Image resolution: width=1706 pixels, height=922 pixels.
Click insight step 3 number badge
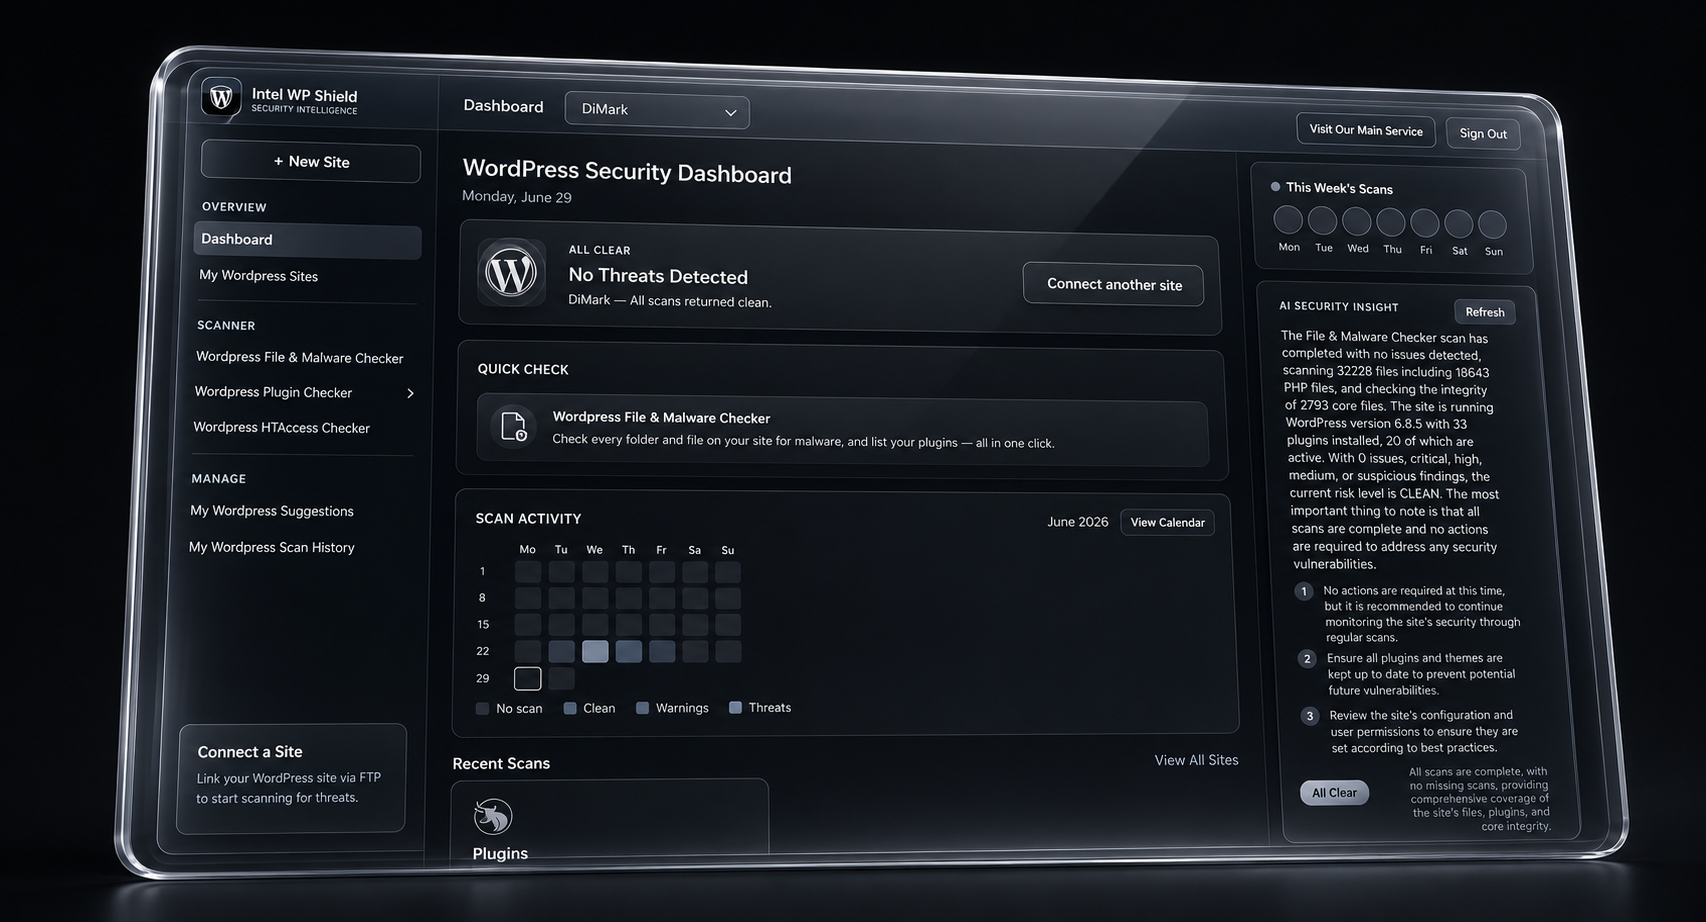pyautogui.click(x=1310, y=716)
